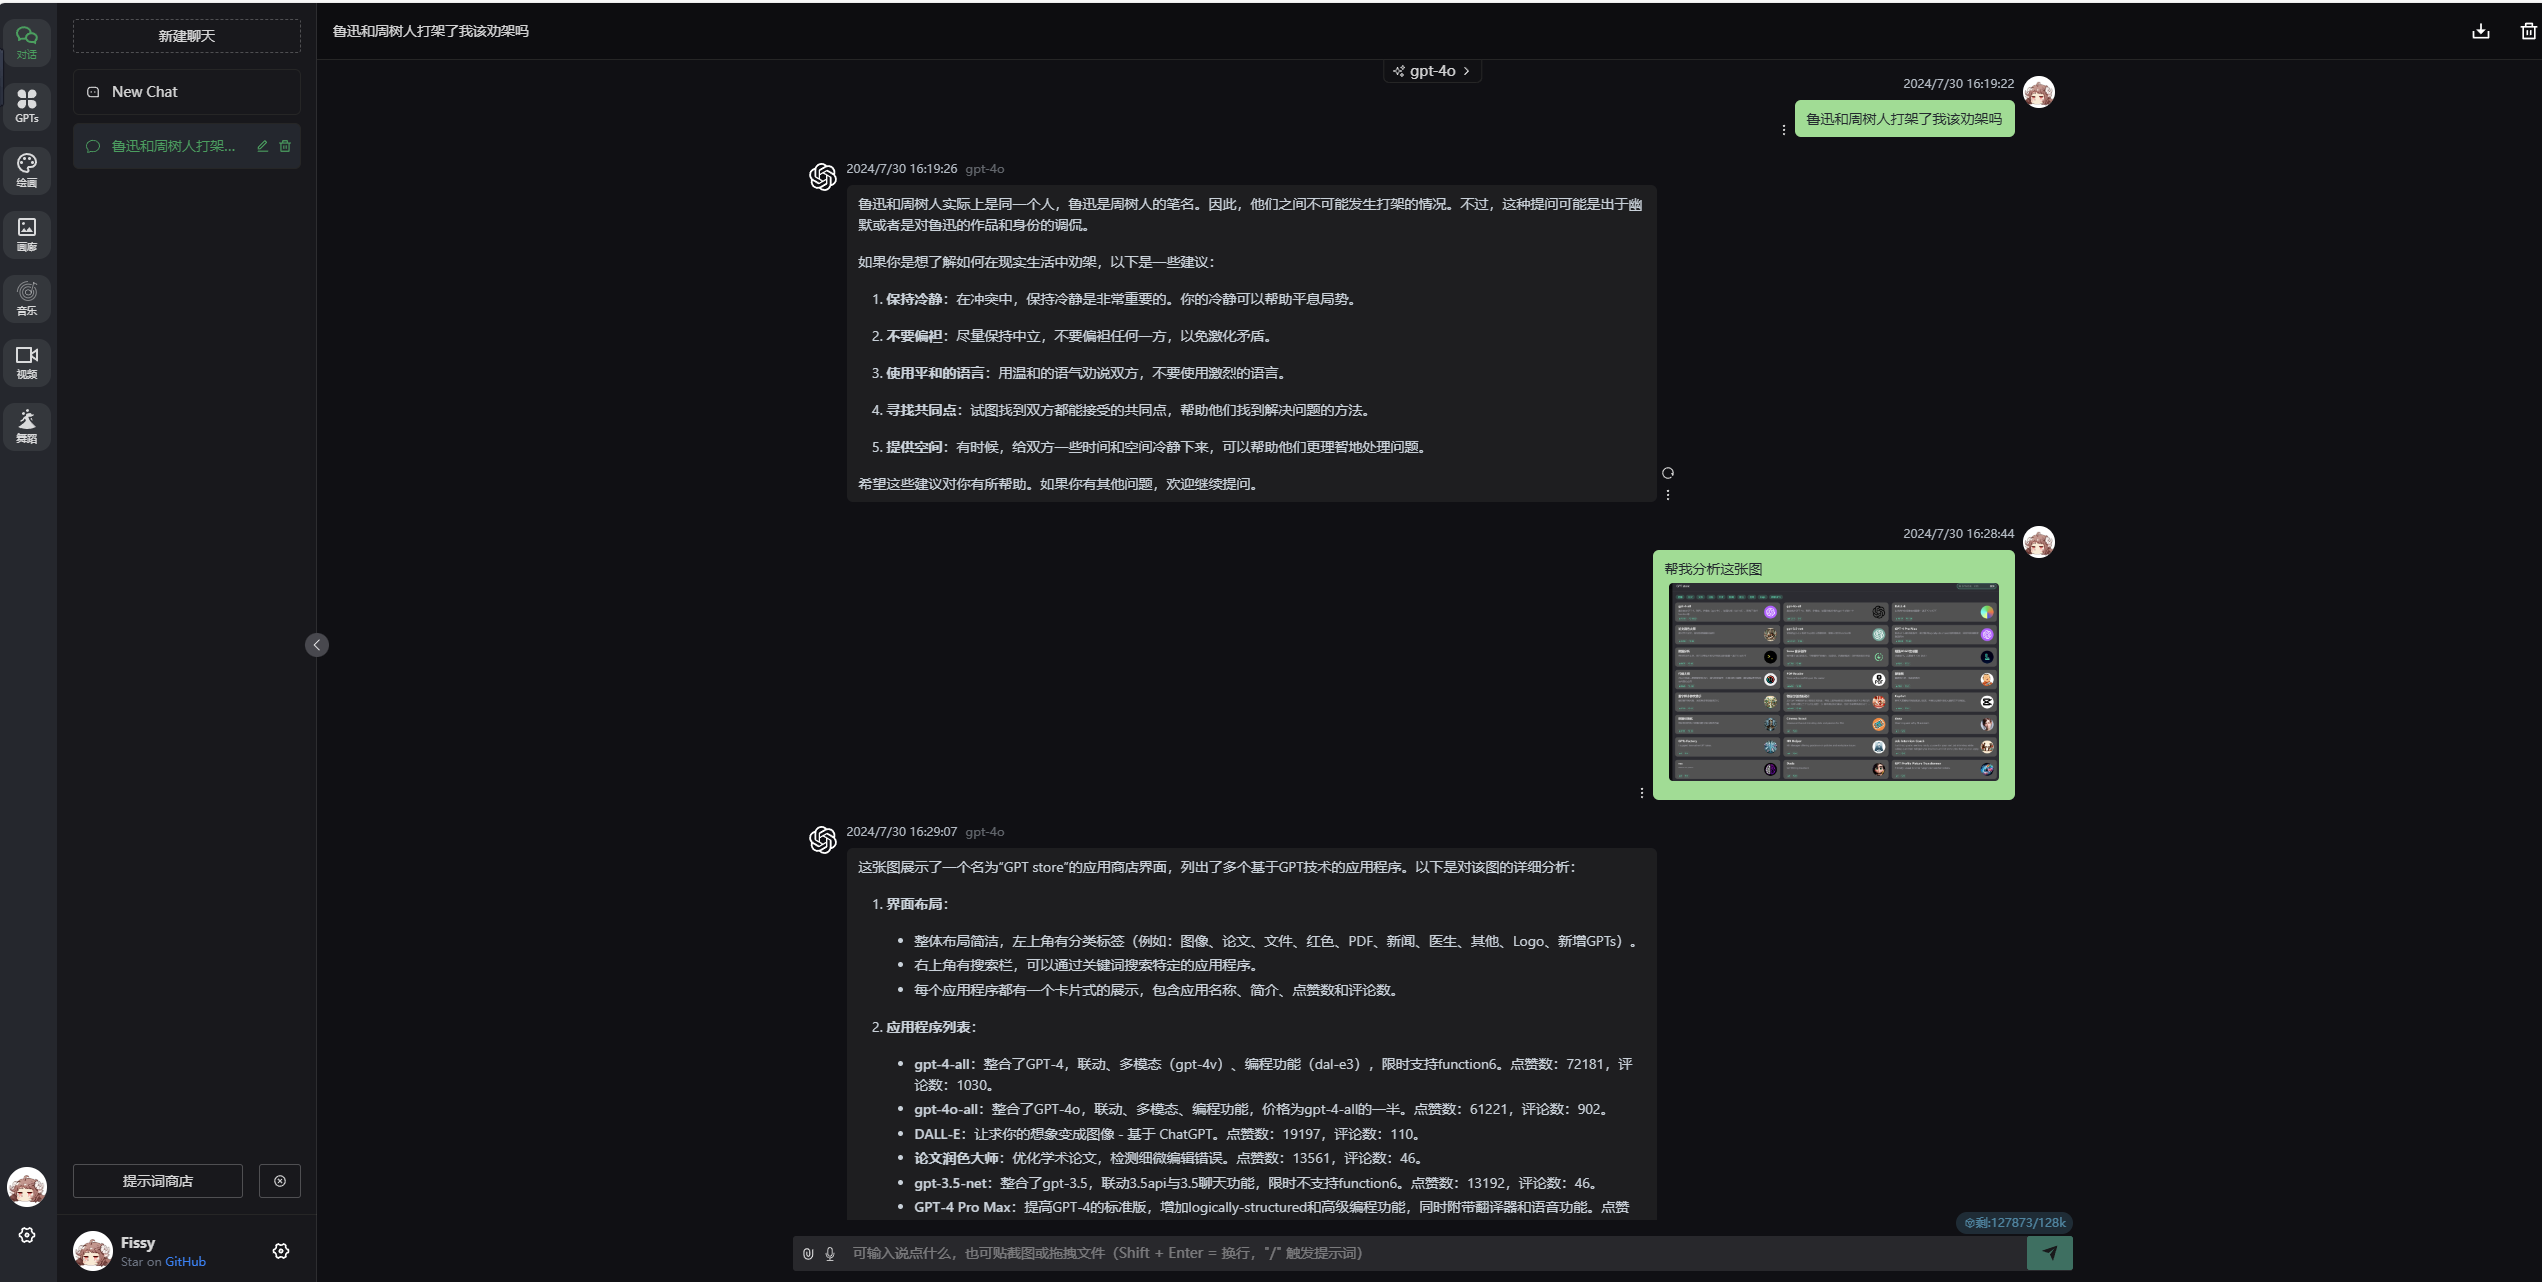Send the message with paper-plane button

(x=2050, y=1253)
